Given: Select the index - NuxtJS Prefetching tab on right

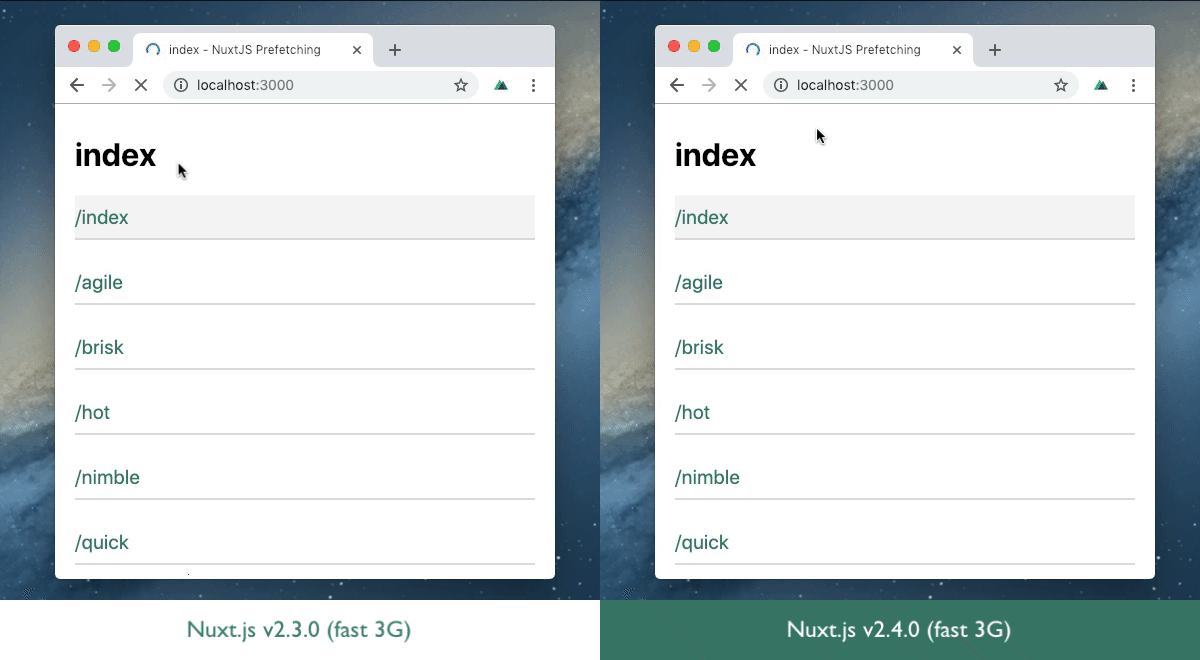Looking at the screenshot, I should tap(845, 49).
